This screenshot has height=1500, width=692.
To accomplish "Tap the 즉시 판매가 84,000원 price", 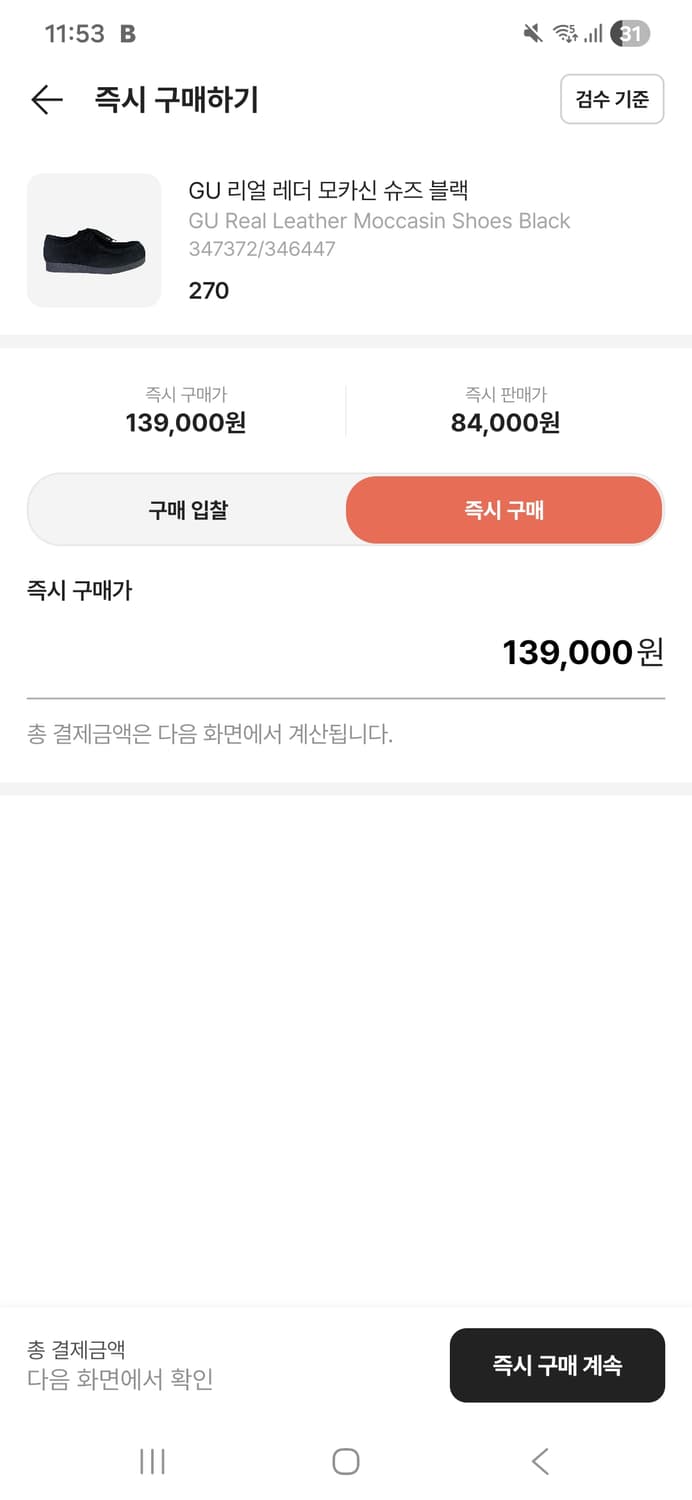I will point(503,423).
